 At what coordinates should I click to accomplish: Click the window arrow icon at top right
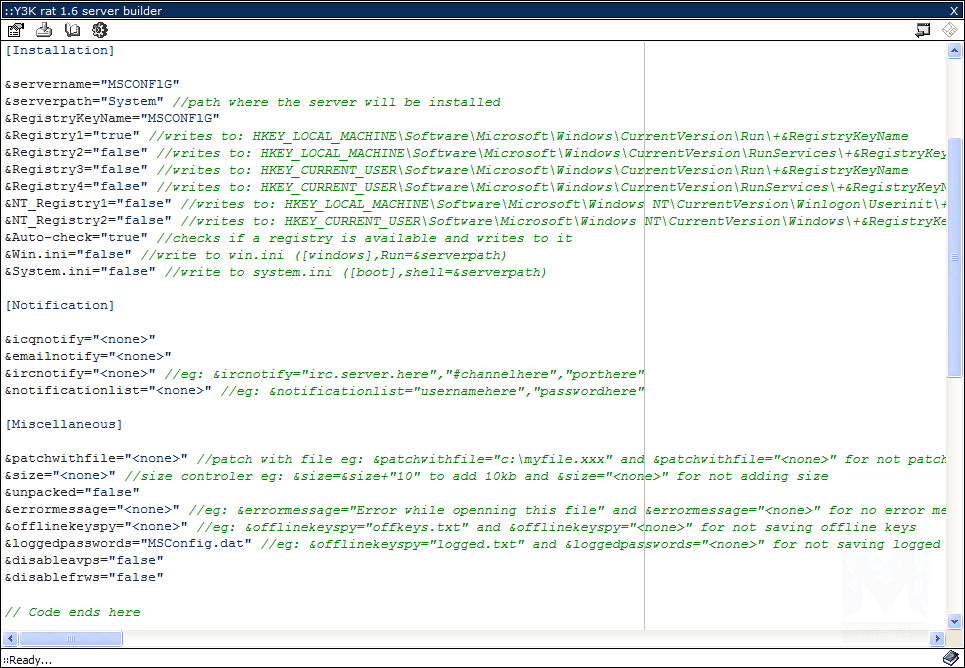coord(922,30)
